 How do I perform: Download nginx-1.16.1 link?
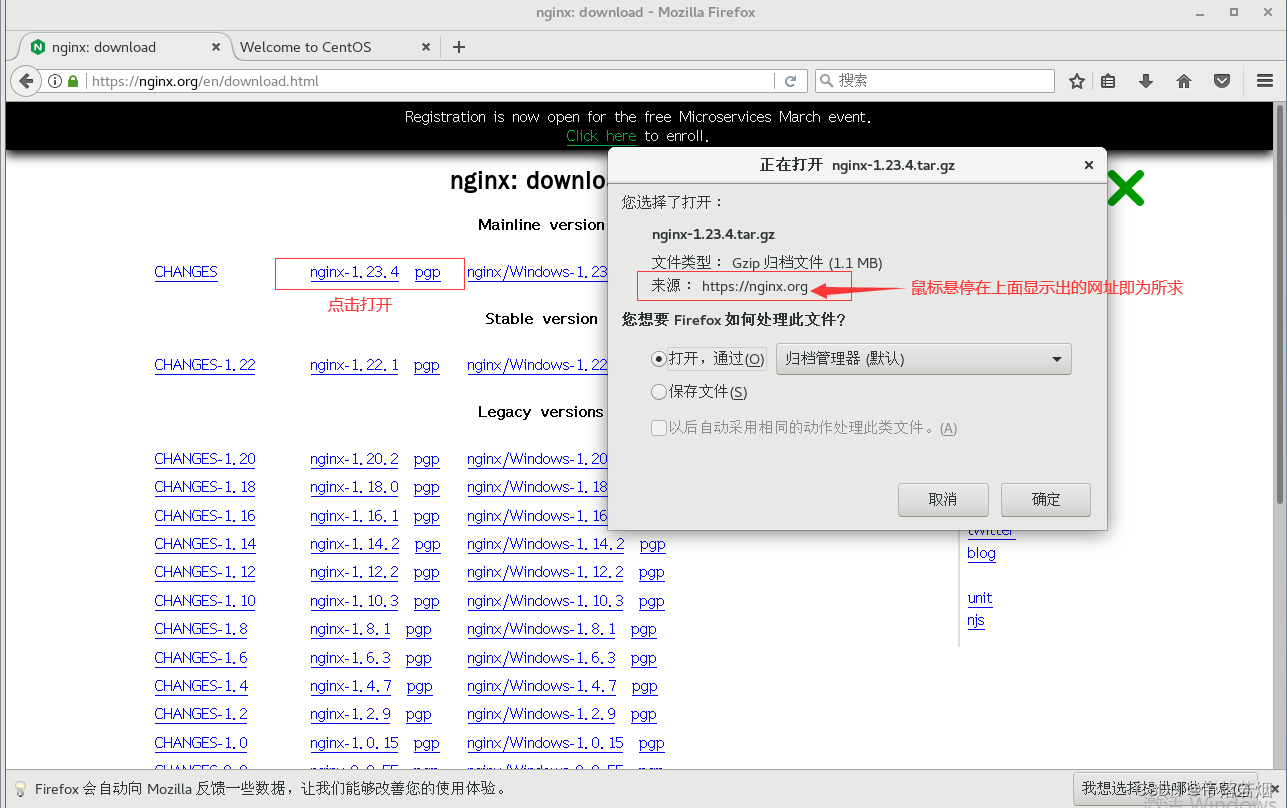(x=354, y=516)
